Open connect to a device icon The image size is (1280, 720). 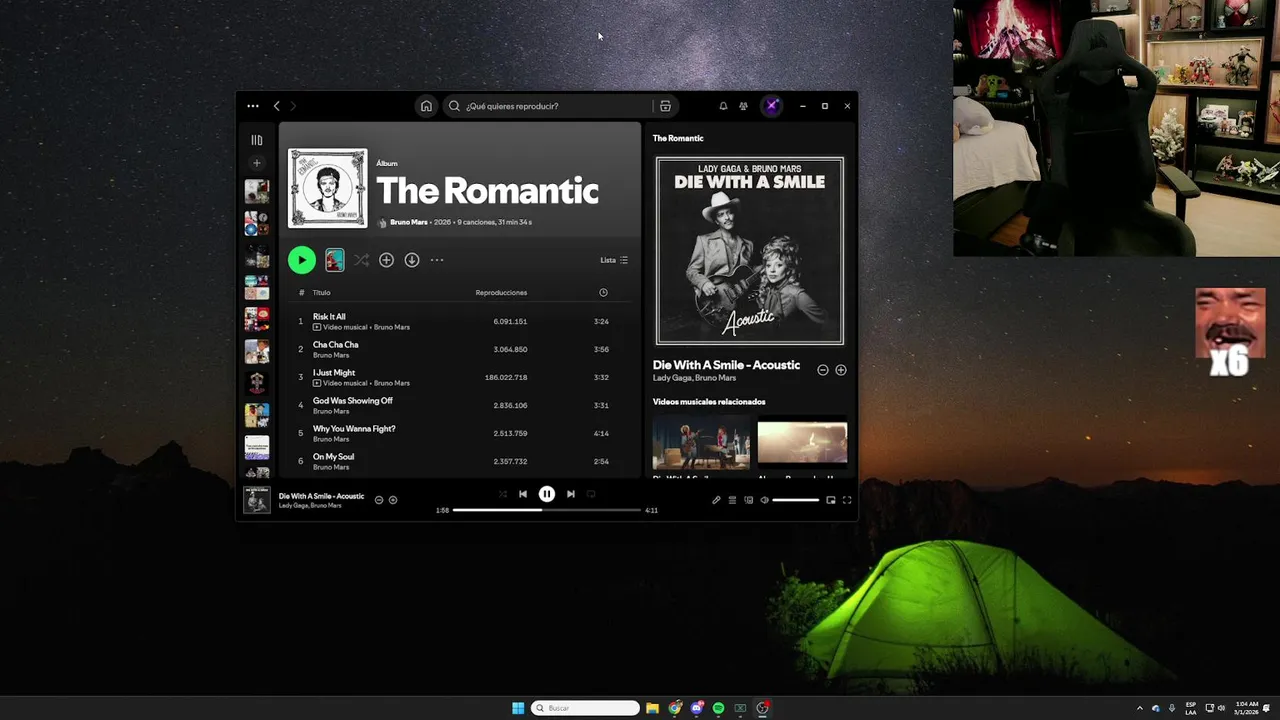pyautogui.click(x=748, y=500)
